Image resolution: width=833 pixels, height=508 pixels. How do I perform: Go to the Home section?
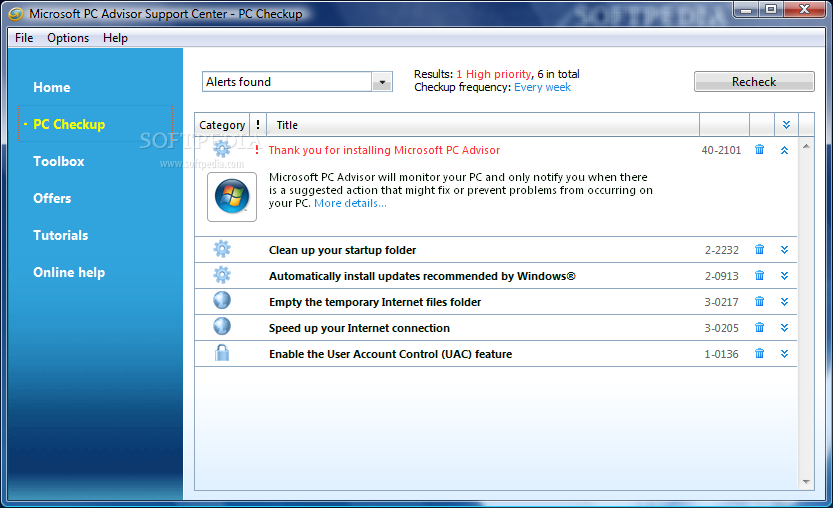[52, 87]
